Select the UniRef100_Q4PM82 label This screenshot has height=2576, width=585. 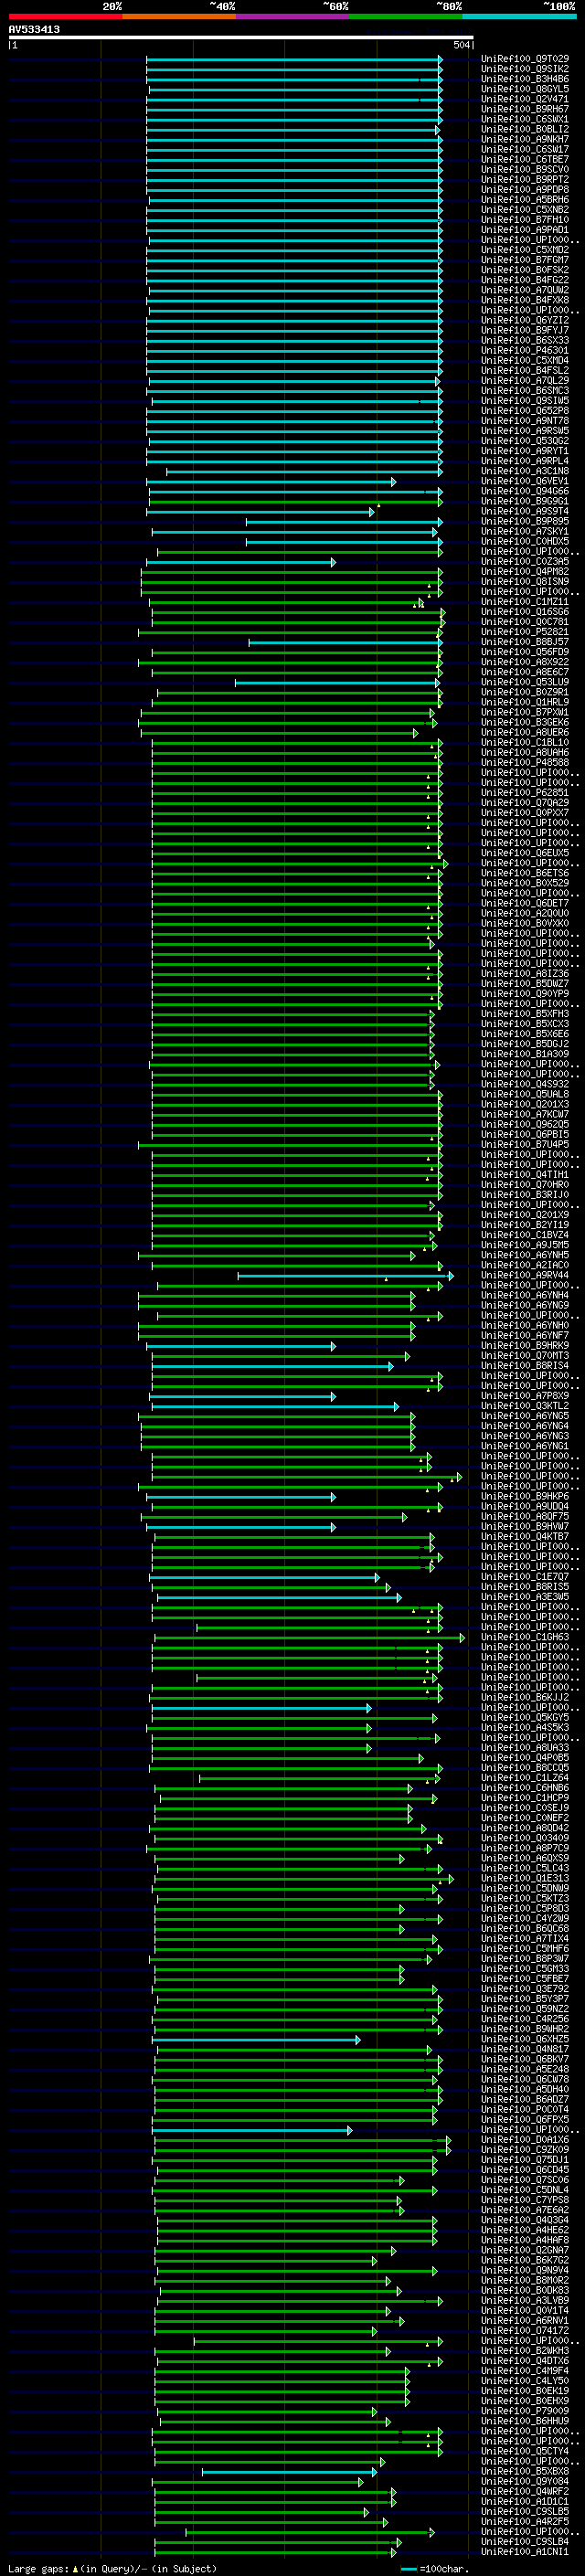[525, 571]
